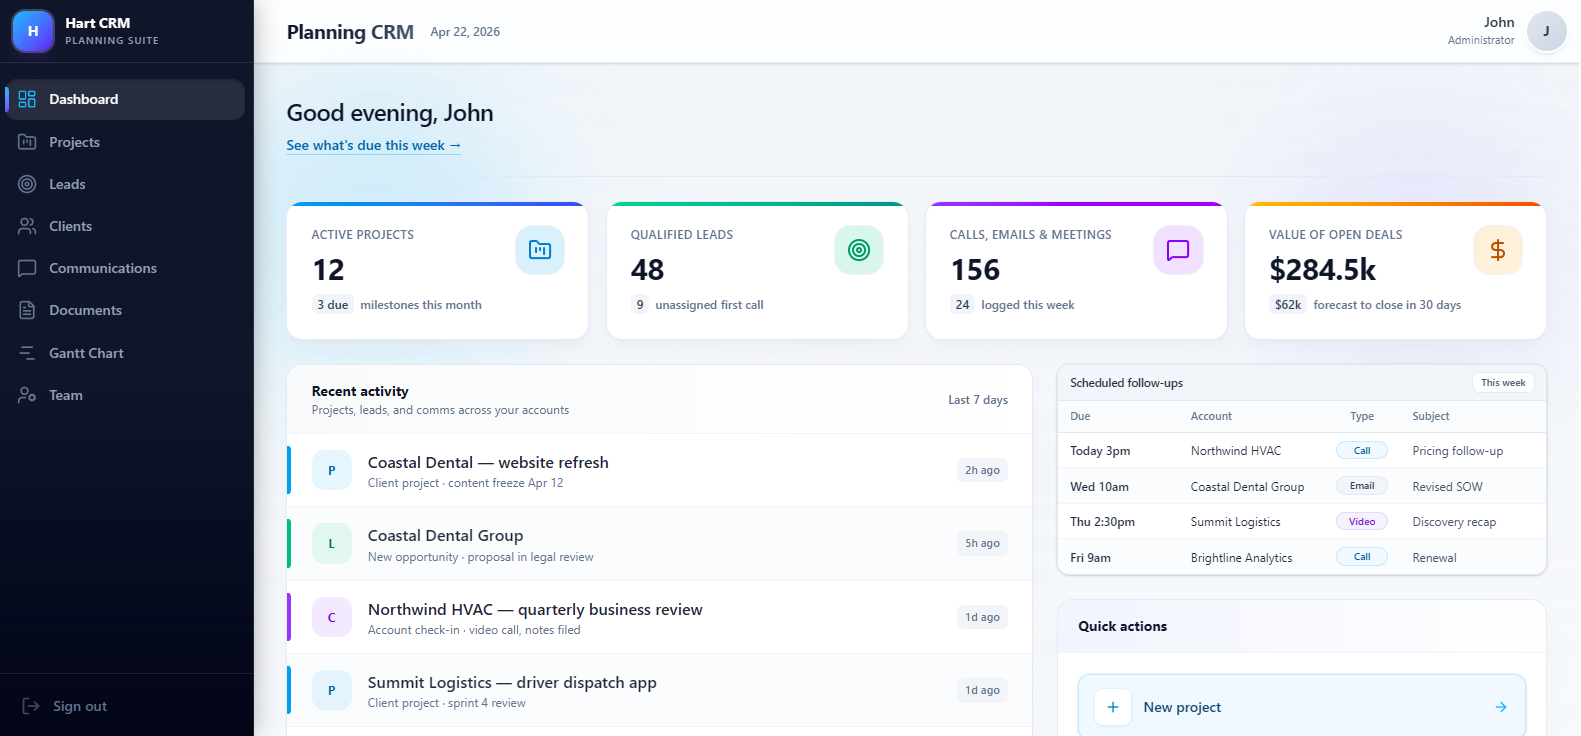The height and width of the screenshot is (736, 1581).
Task: Click the Video tag for Summit Logistics
Action: tap(1362, 522)
